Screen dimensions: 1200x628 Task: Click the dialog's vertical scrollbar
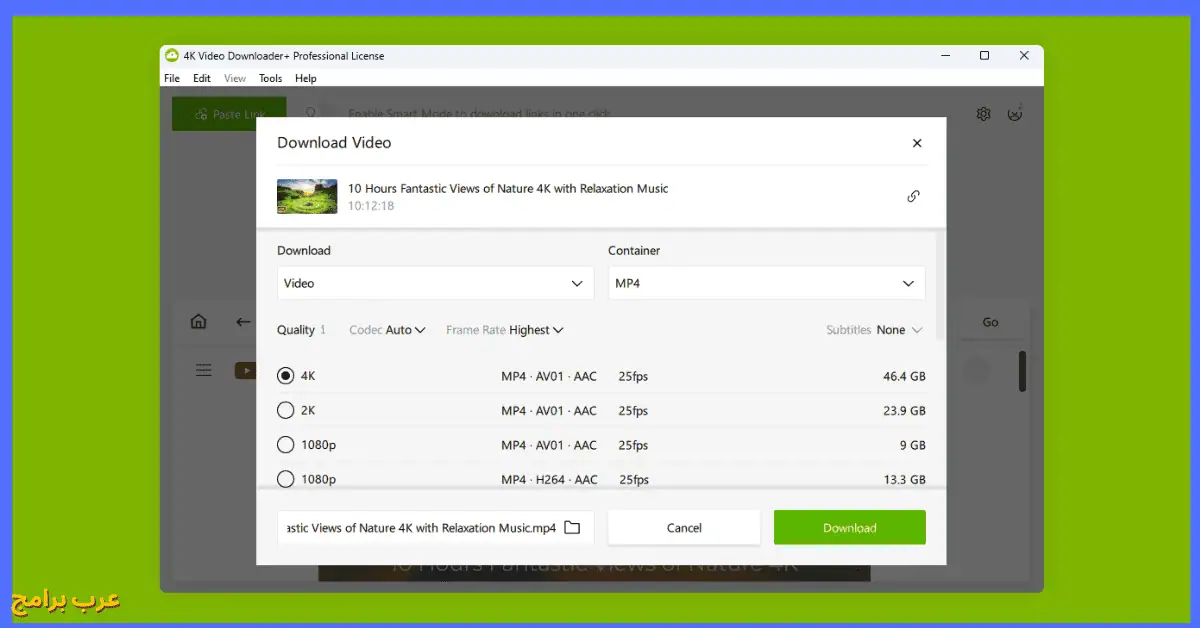coord(939,286)
